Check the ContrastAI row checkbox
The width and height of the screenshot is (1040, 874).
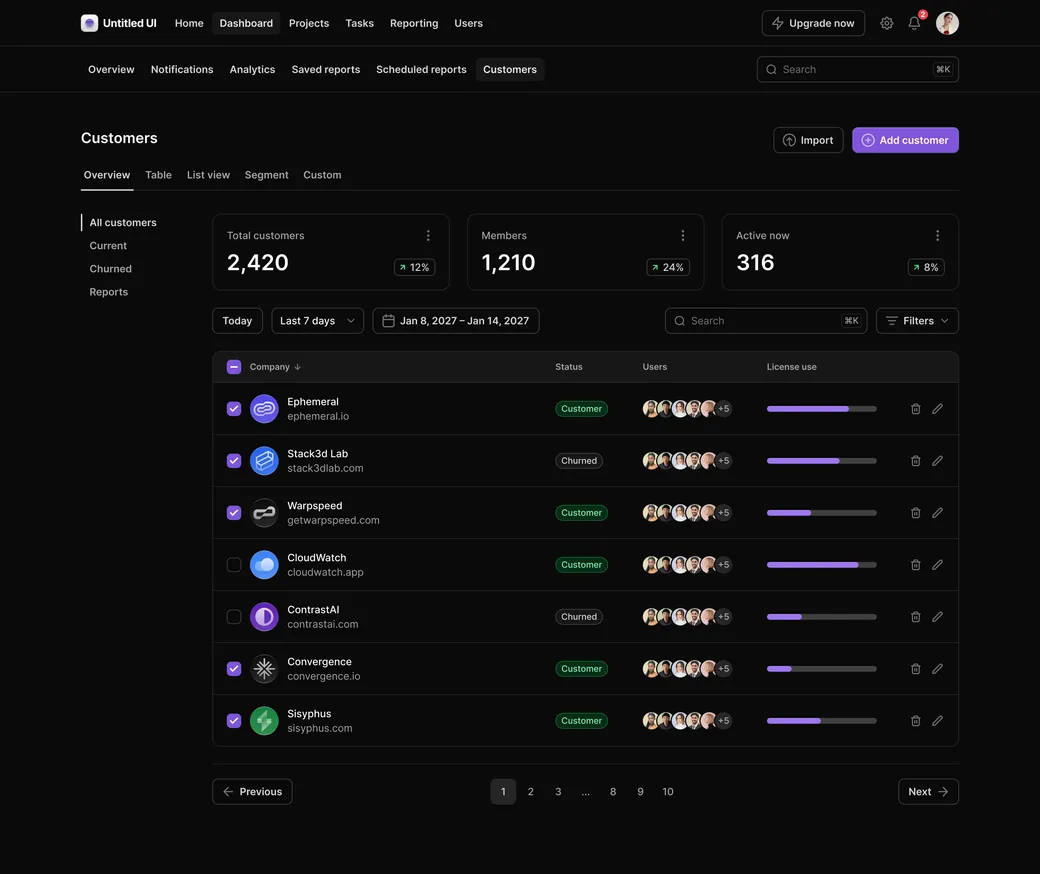coord(233,617)
